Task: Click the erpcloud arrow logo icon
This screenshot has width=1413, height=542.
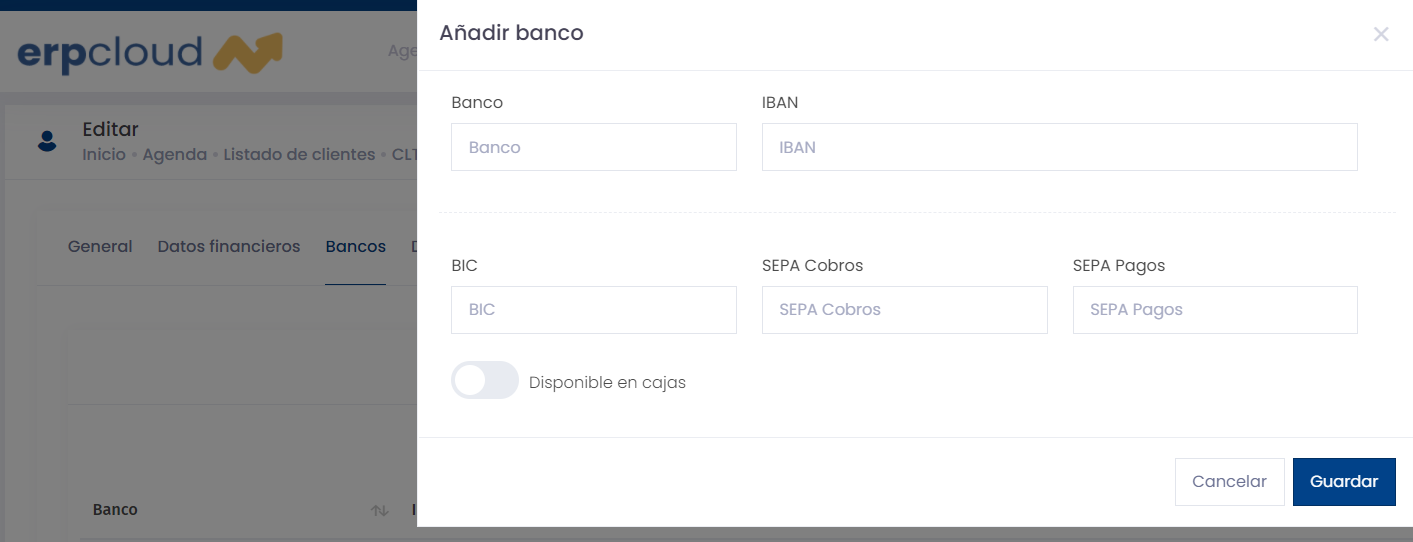Action: tap(248, 53)
